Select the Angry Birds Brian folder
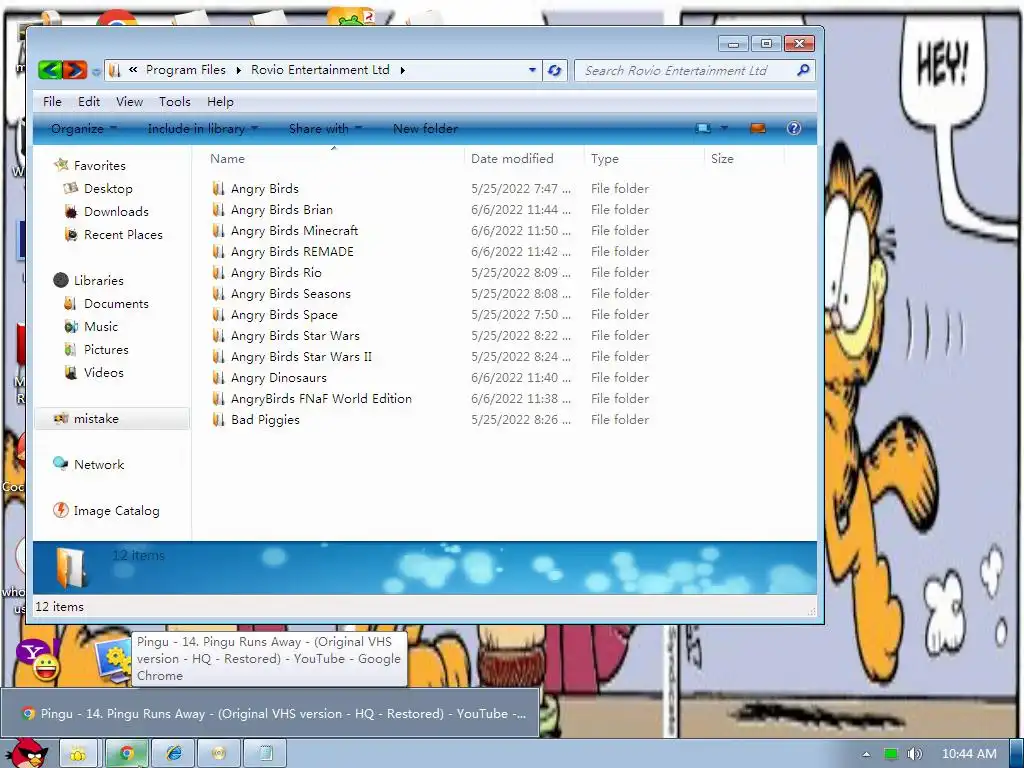1024x768 pixels. point(281,210)
